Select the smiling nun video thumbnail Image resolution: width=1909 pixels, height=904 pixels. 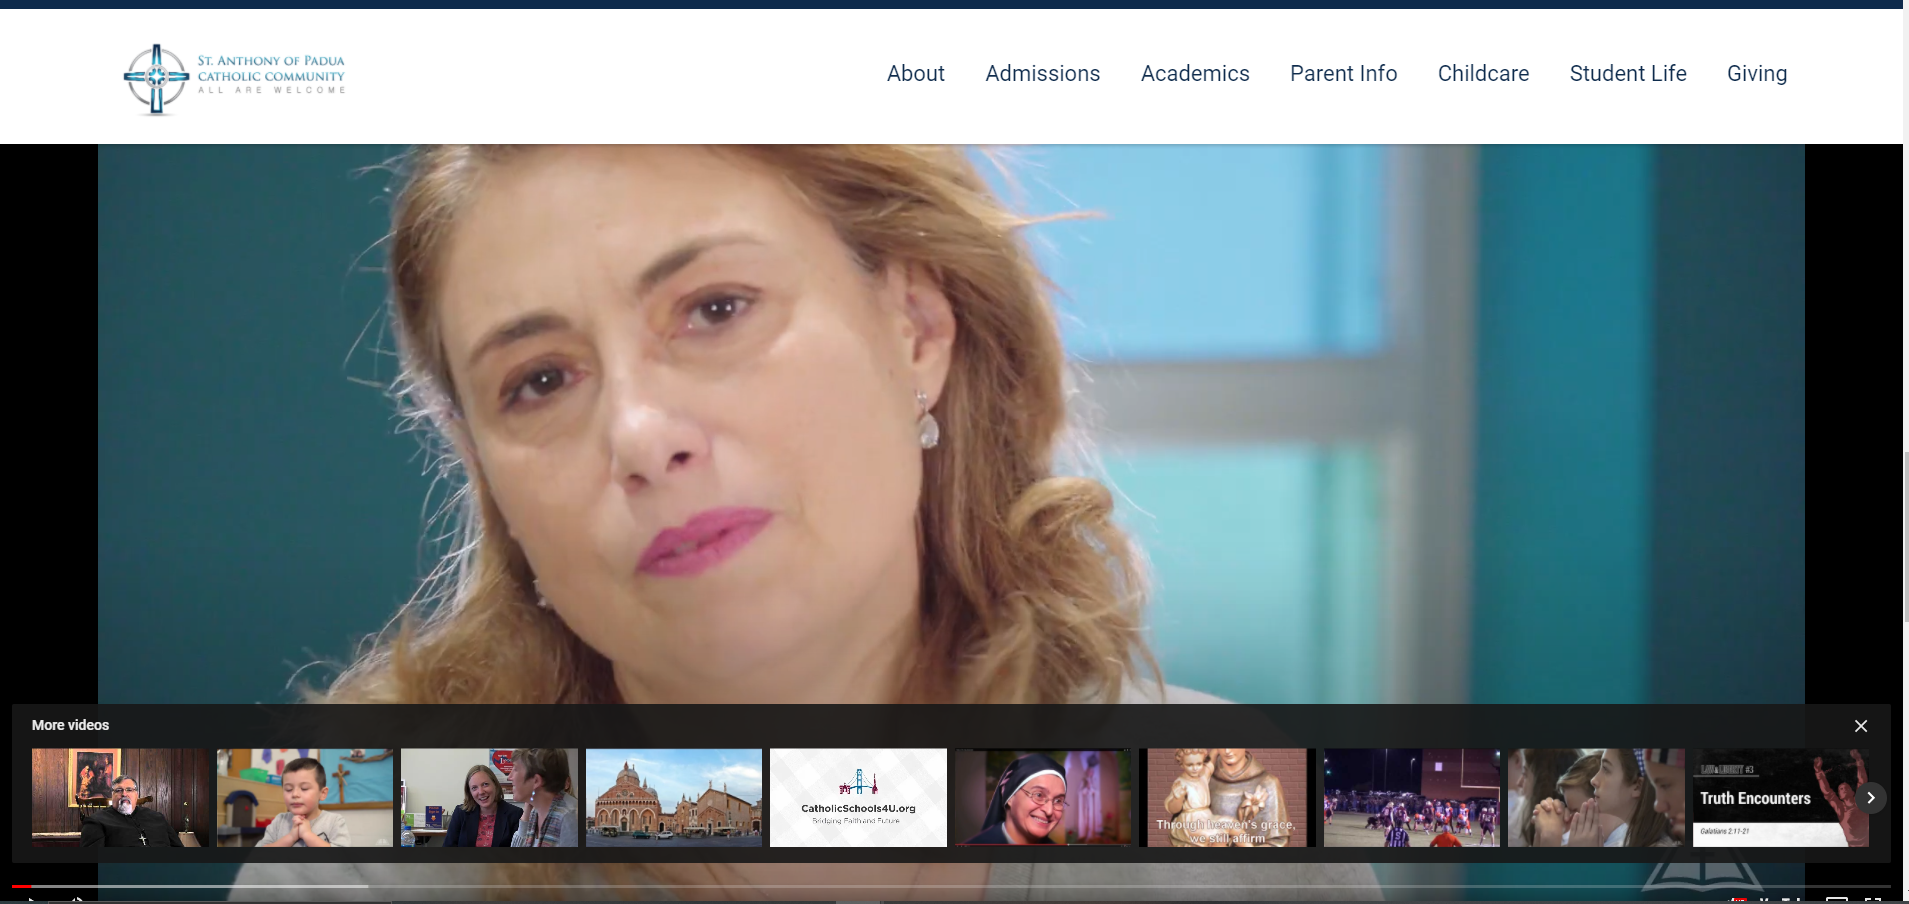pyautogui.click(x=1042, y=798)
